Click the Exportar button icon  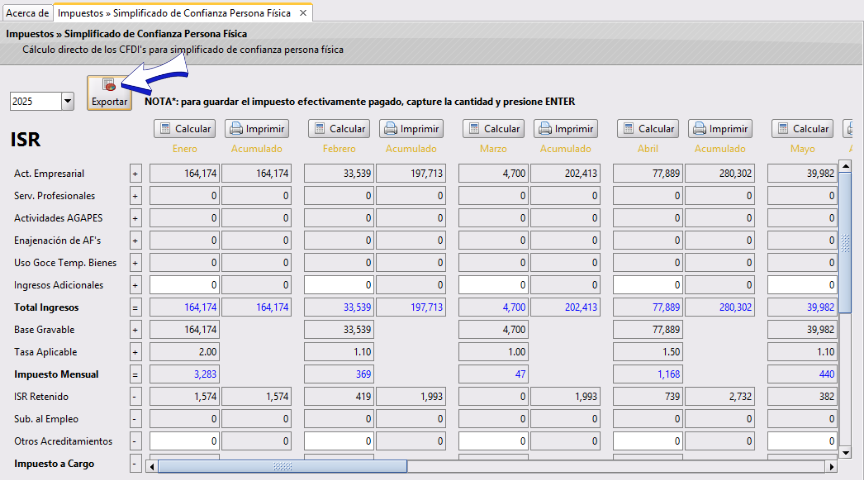pyautogui.click(x=109, y=87)
